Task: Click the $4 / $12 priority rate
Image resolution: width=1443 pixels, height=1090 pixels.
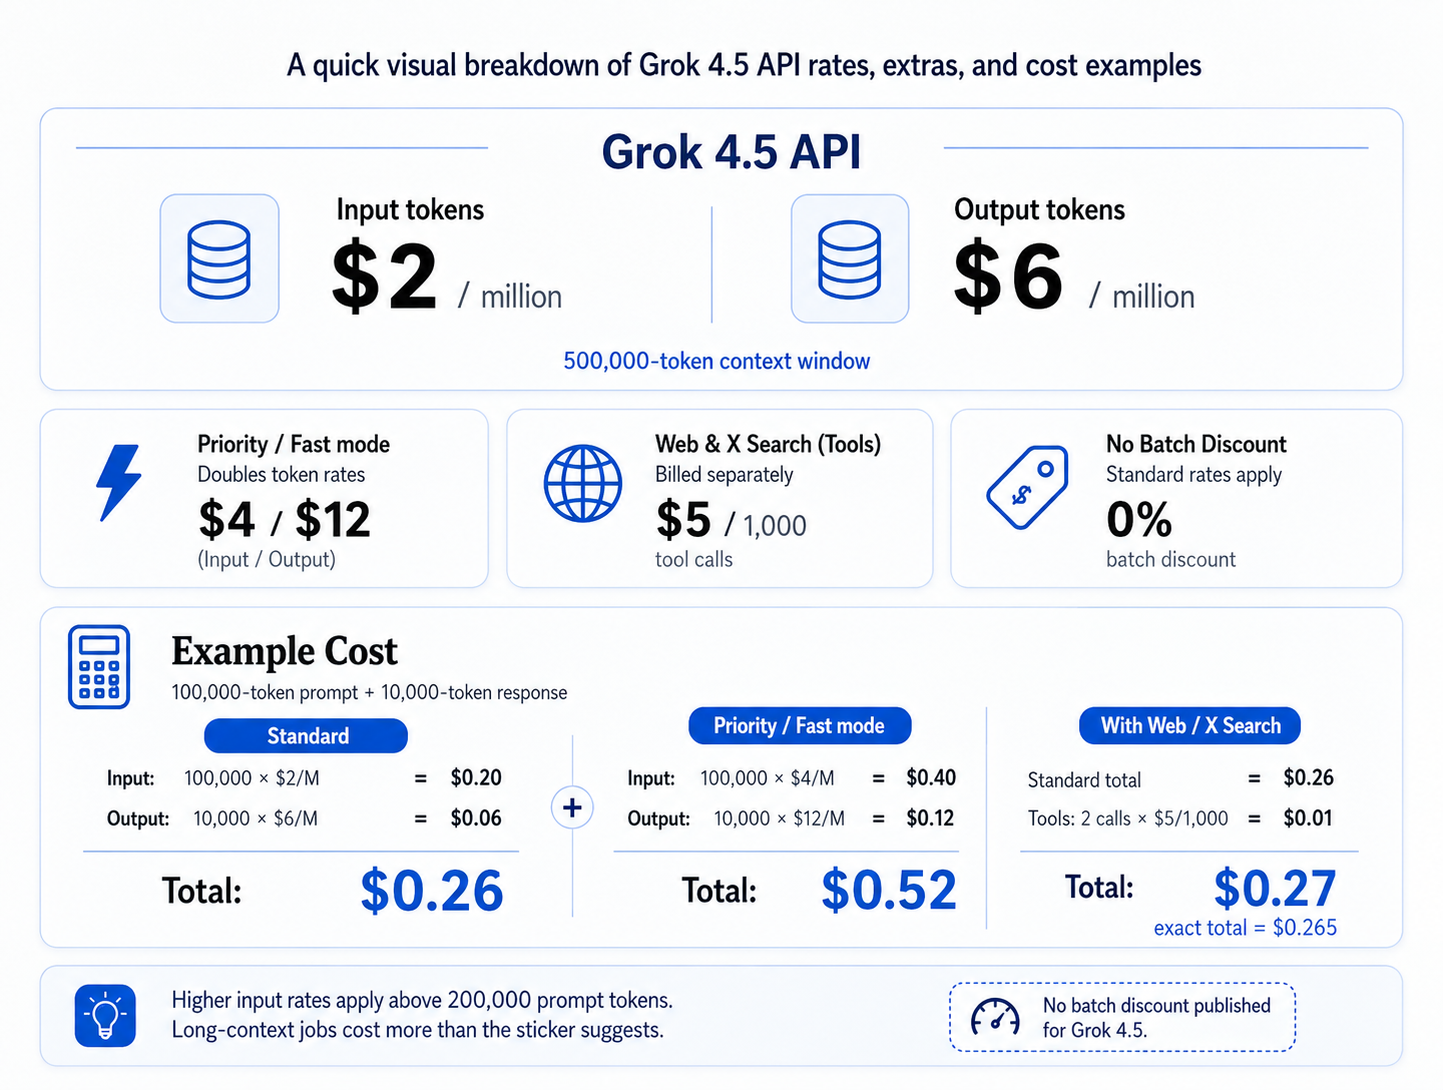Action: [284, 520]
